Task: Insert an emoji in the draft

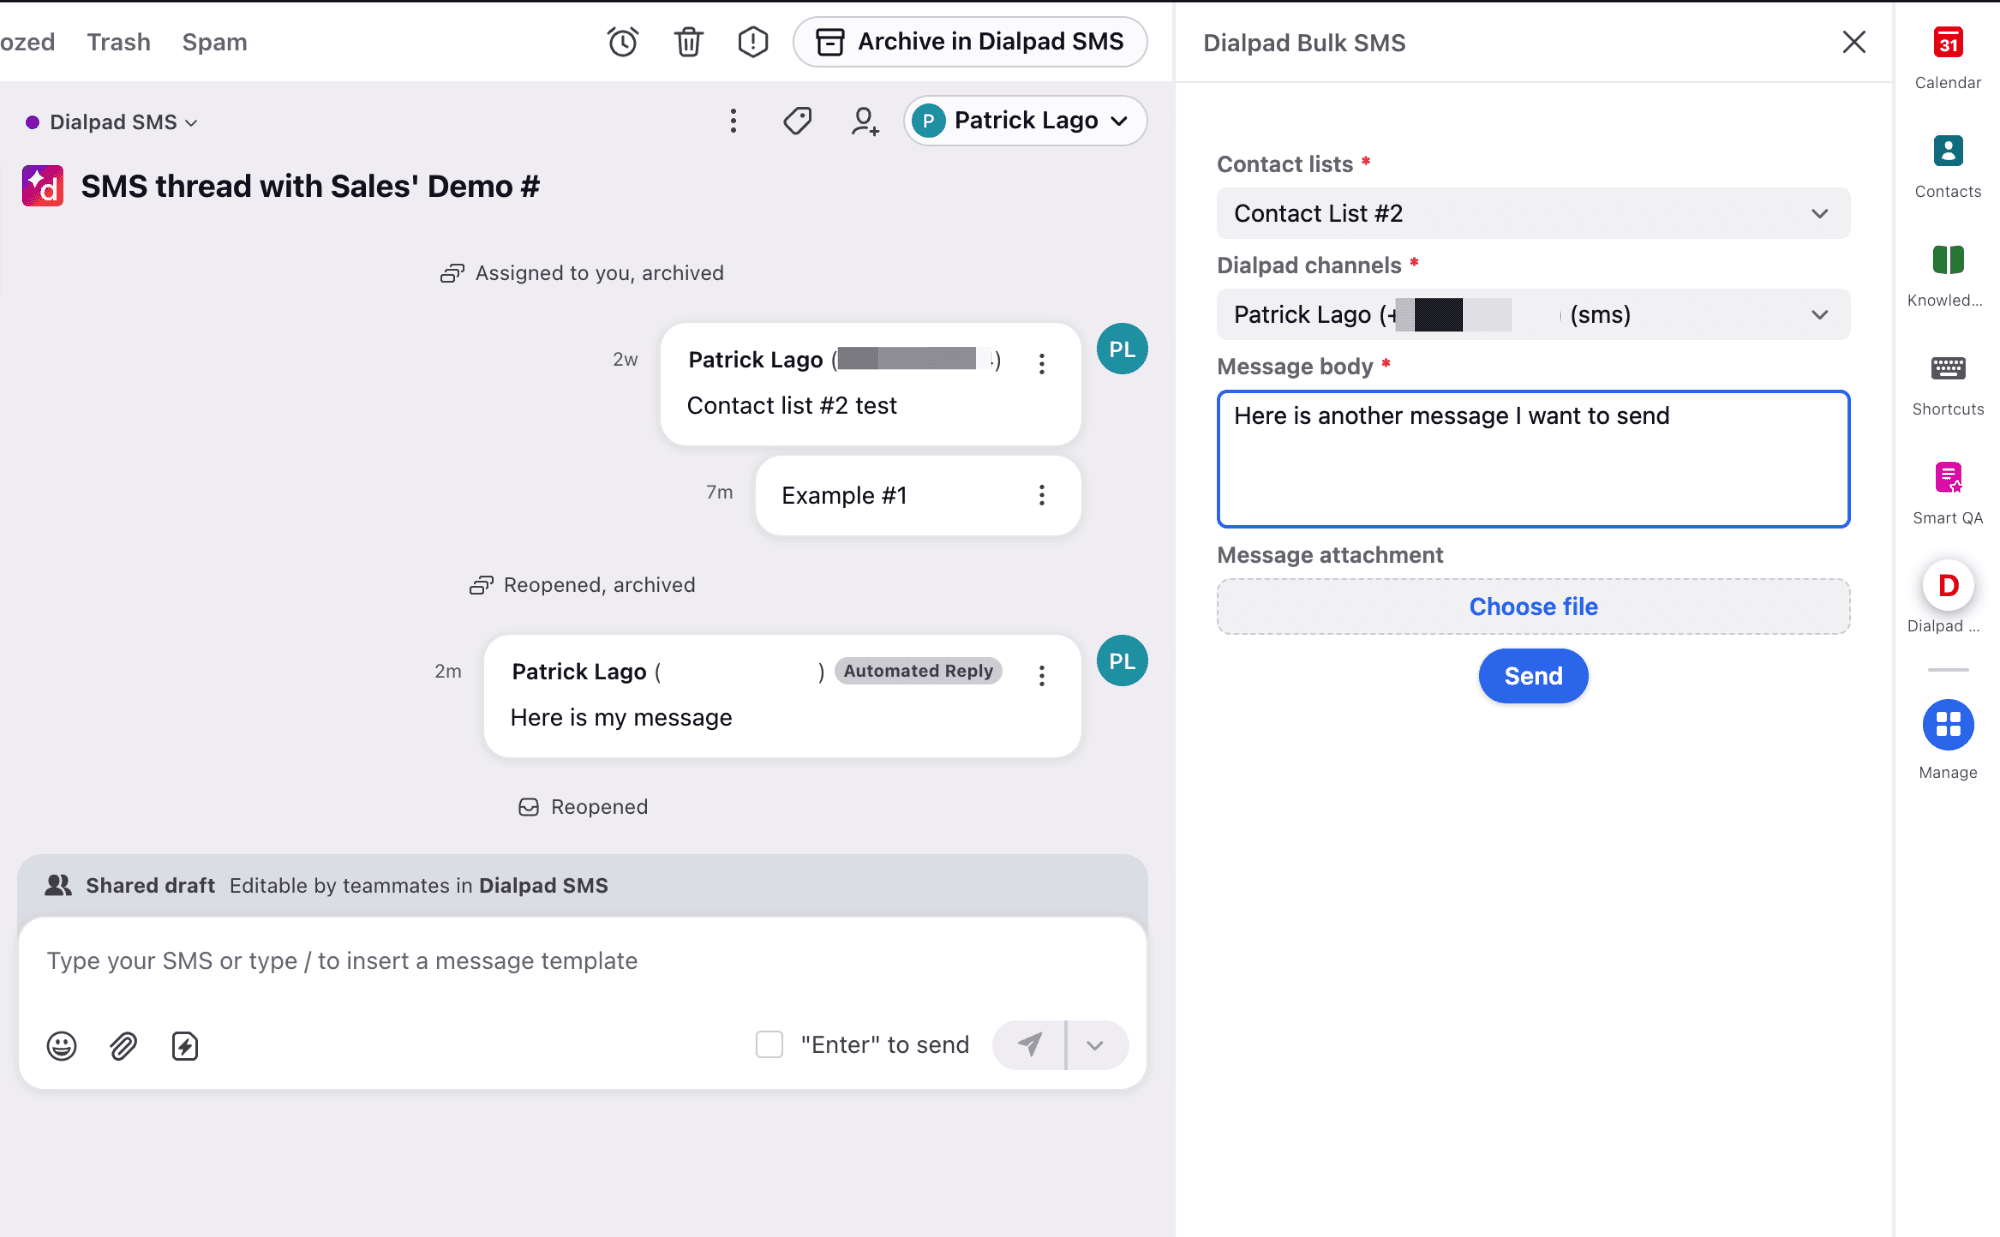Action: 62,1046
